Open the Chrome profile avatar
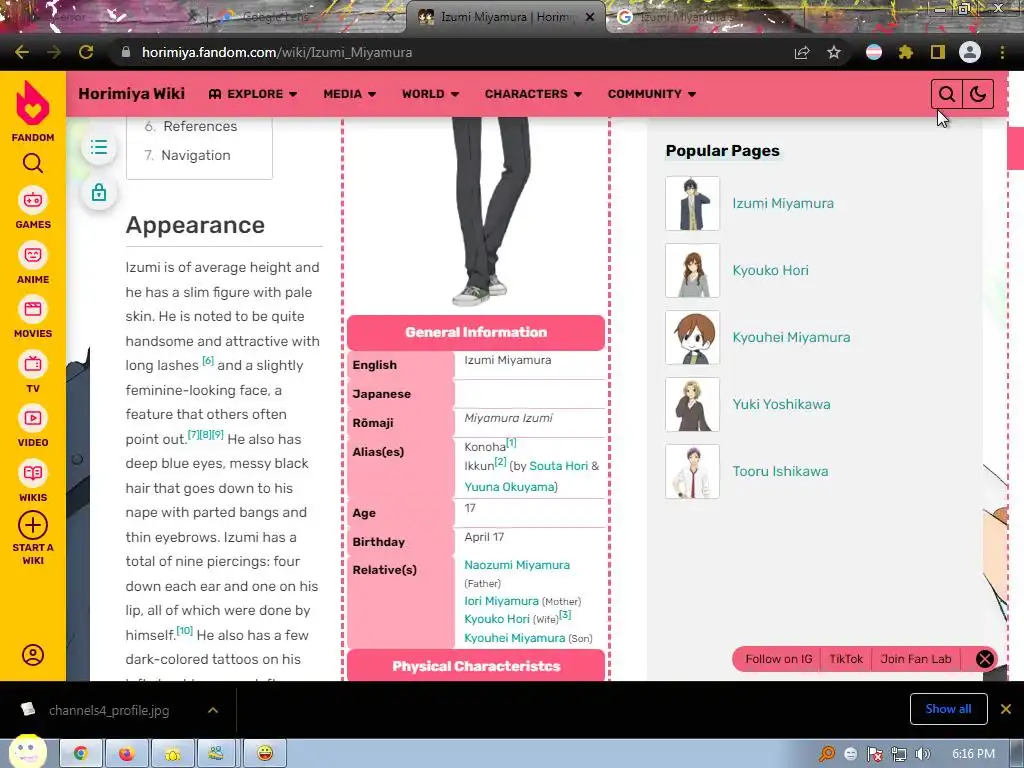This screenshot has width=1024, height=768. (970, 52)
